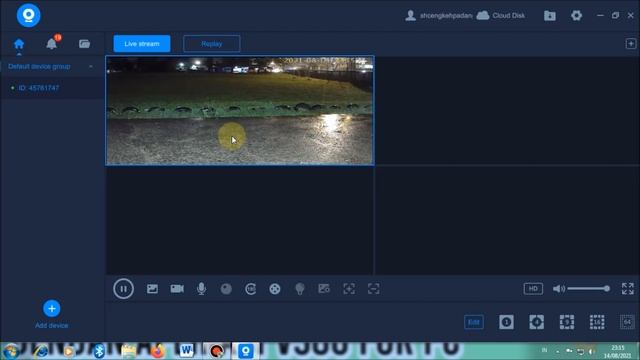The width and height of the screenshot is (640, 360).
Task: Start video recording with camera icon
Action: (177, 289)
